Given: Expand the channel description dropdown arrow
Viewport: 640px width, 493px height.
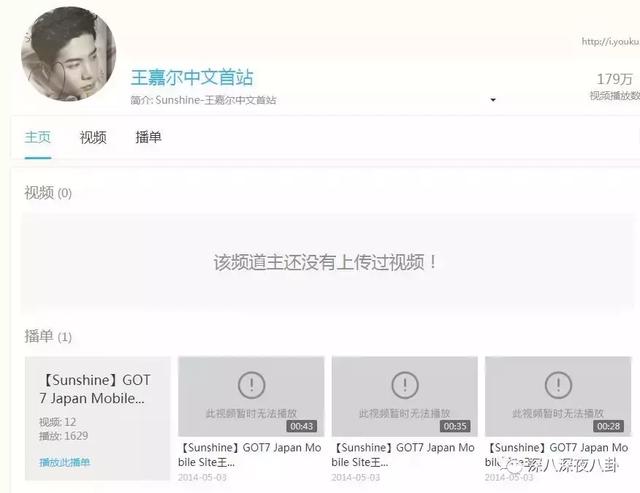Looking at the screenshot, I should click(x=493, y=100).
